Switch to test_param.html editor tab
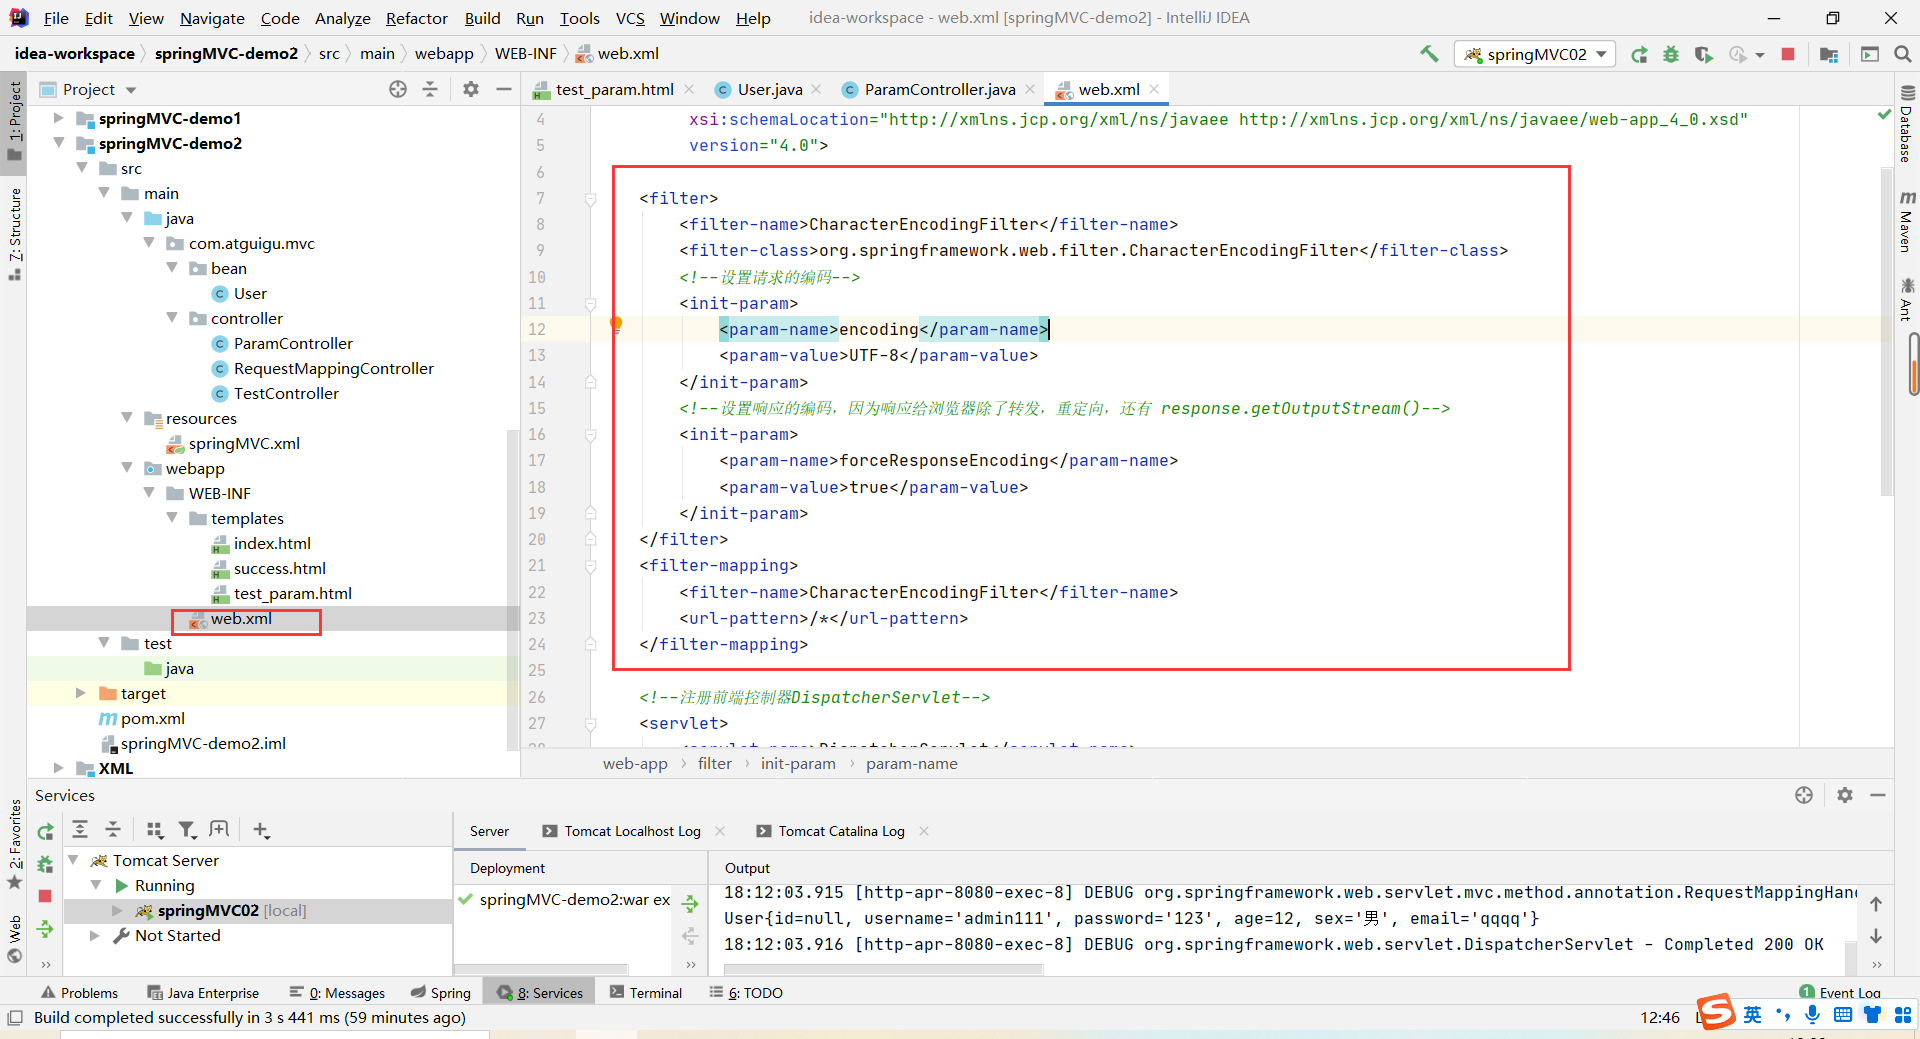The width and height of the screenshot is (1920, 1039). point(614,89)
